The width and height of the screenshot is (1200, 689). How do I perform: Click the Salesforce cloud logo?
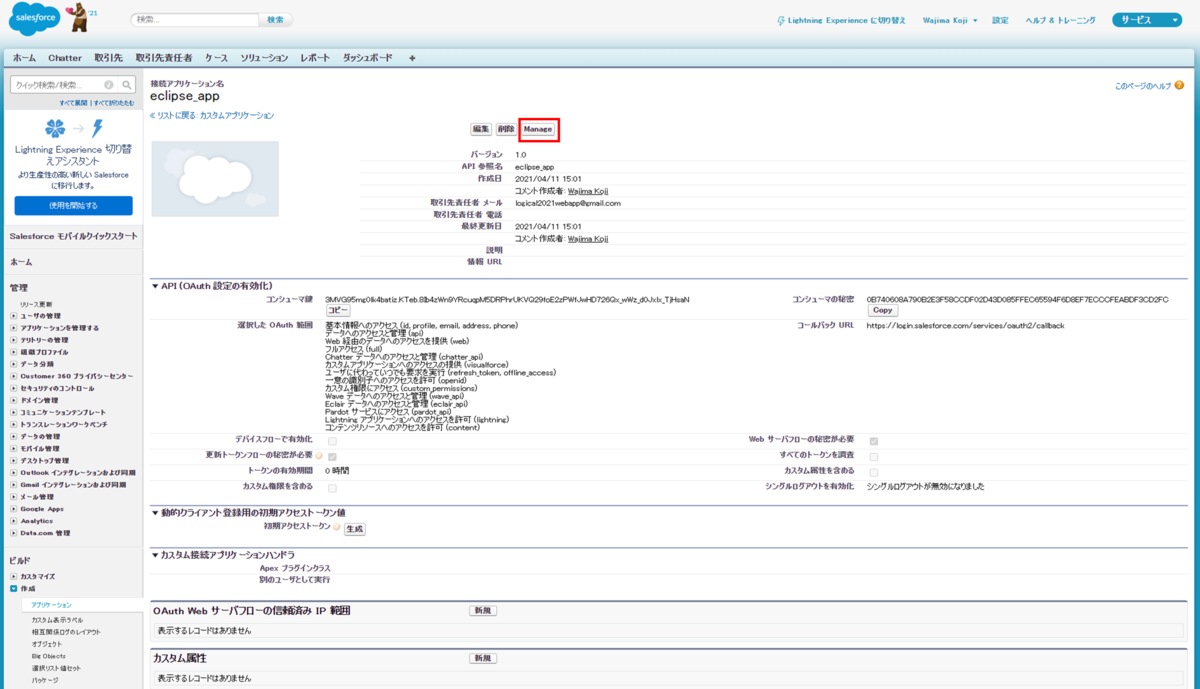pyautogui.click(x=33, y=19)
